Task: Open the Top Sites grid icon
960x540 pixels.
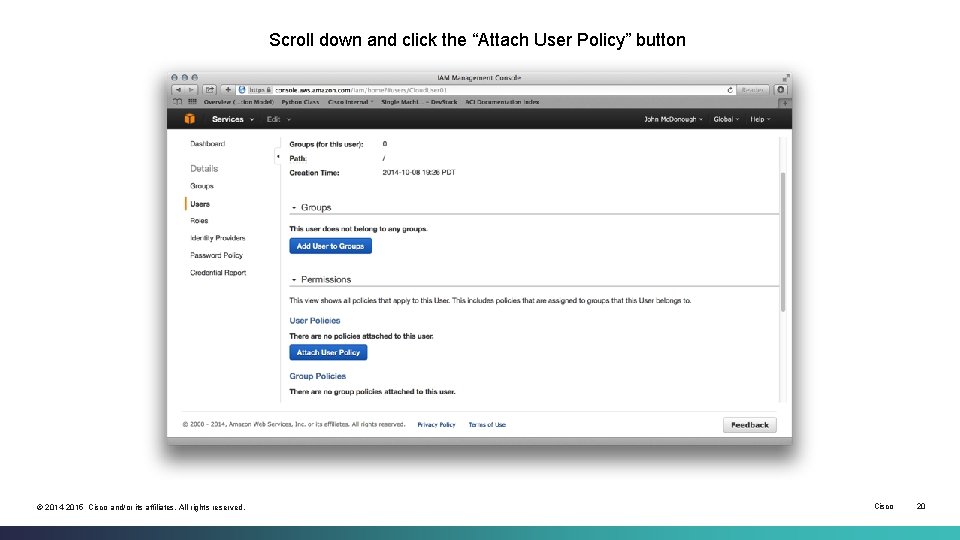Action: click(x=192, y=102)
